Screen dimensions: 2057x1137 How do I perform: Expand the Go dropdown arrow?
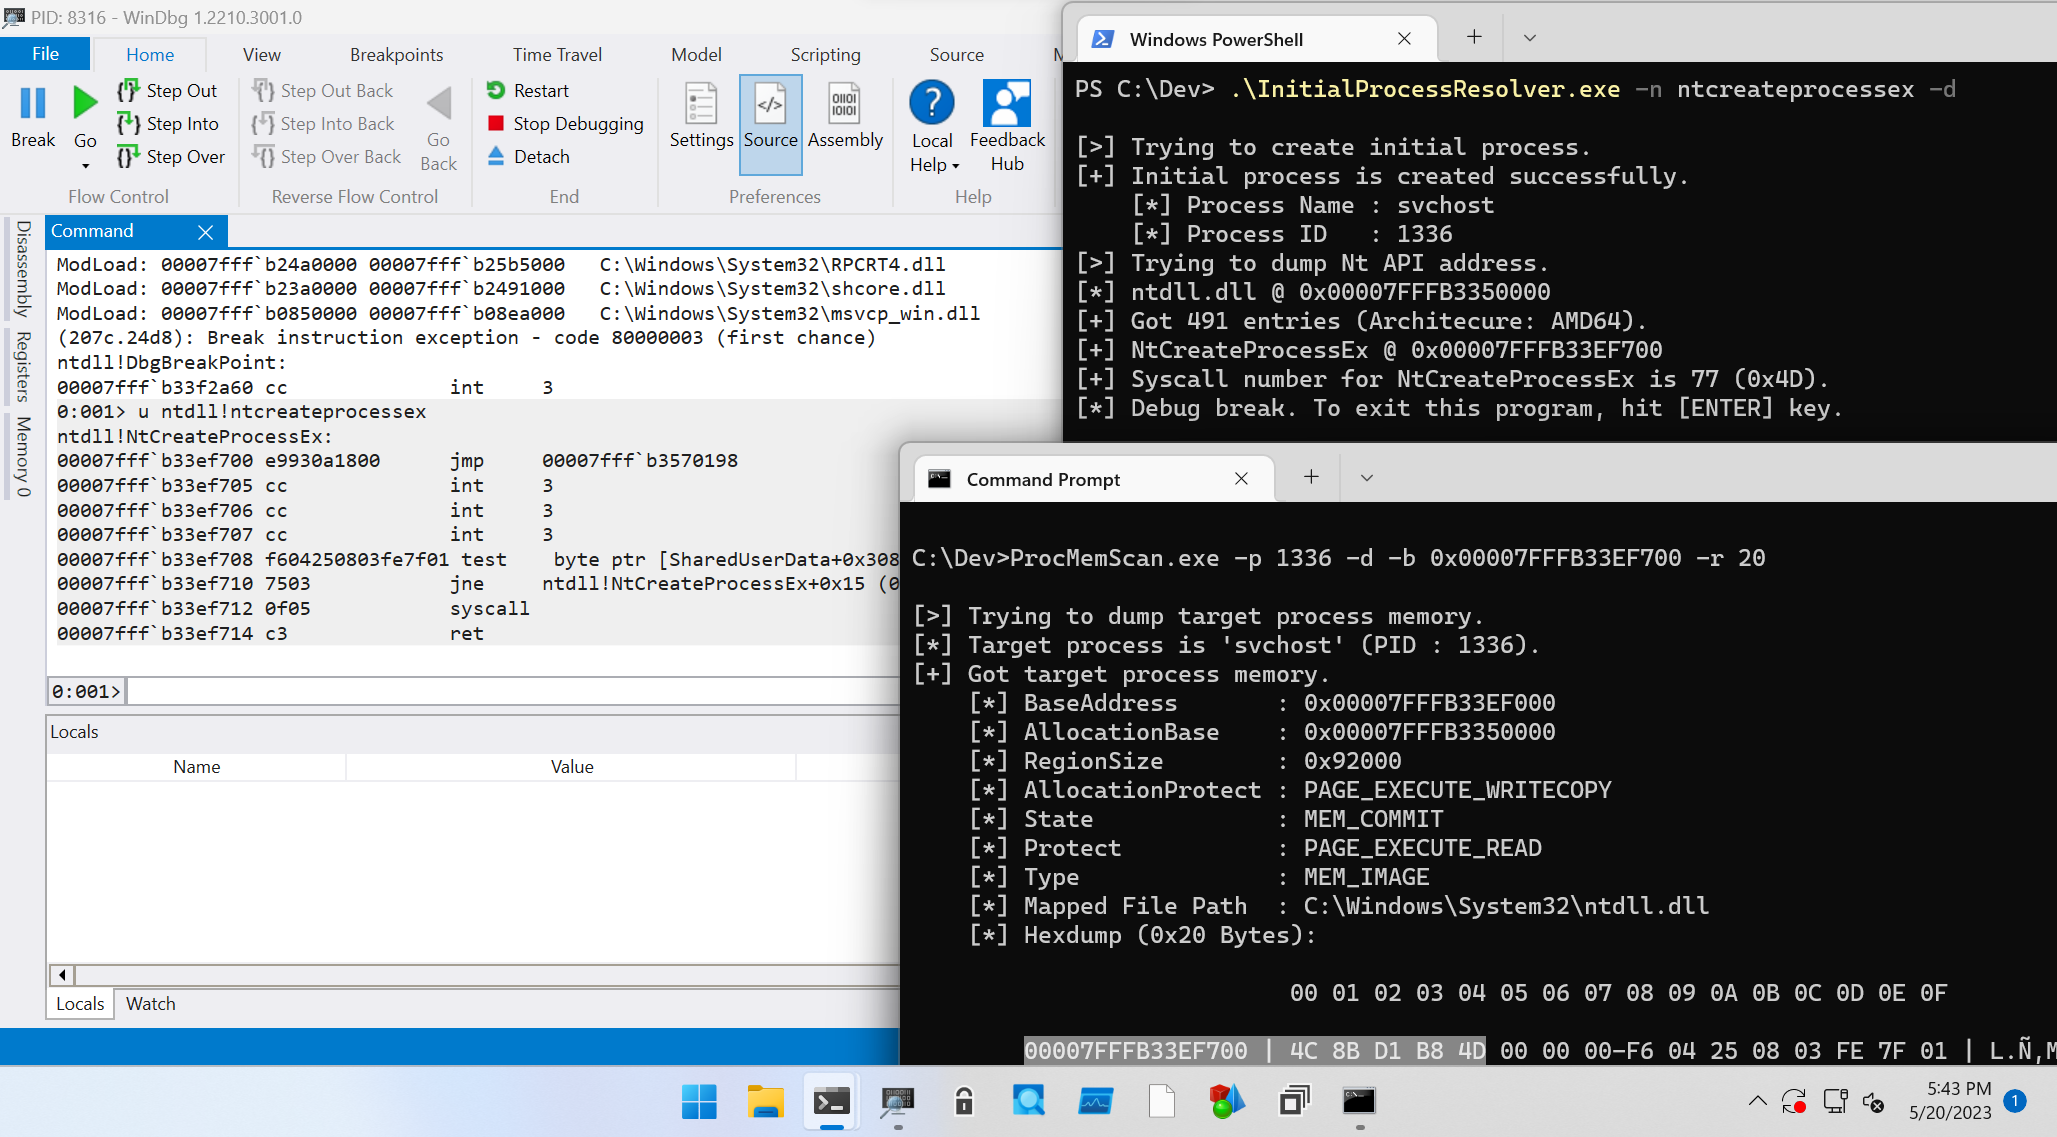(85, 166)
